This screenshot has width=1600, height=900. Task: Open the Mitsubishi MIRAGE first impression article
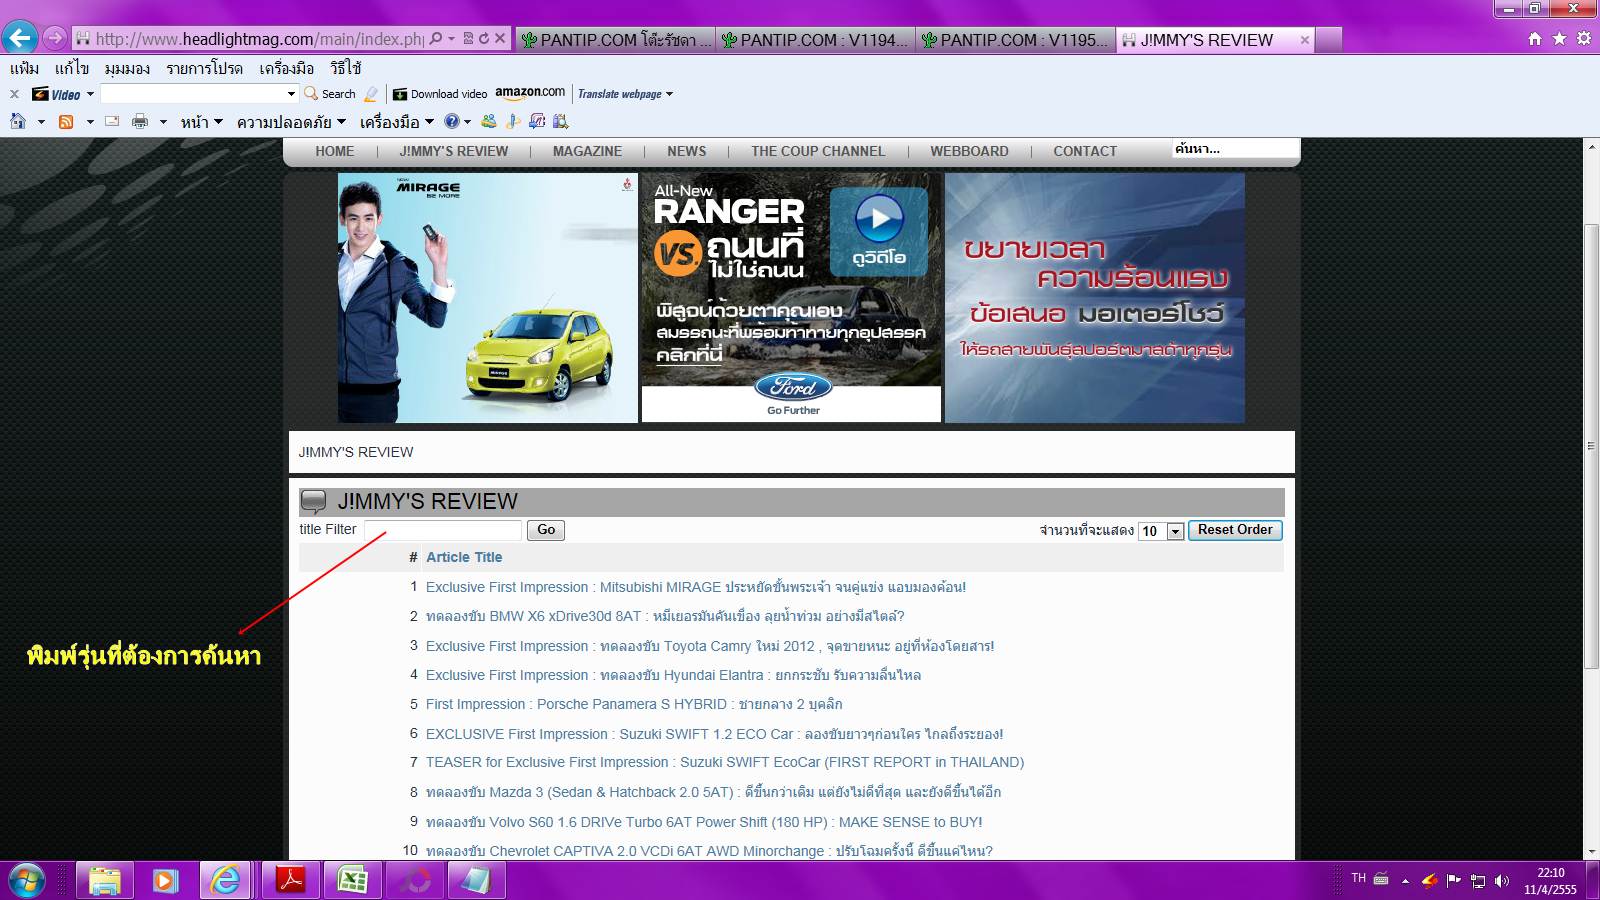coord(696,587)
